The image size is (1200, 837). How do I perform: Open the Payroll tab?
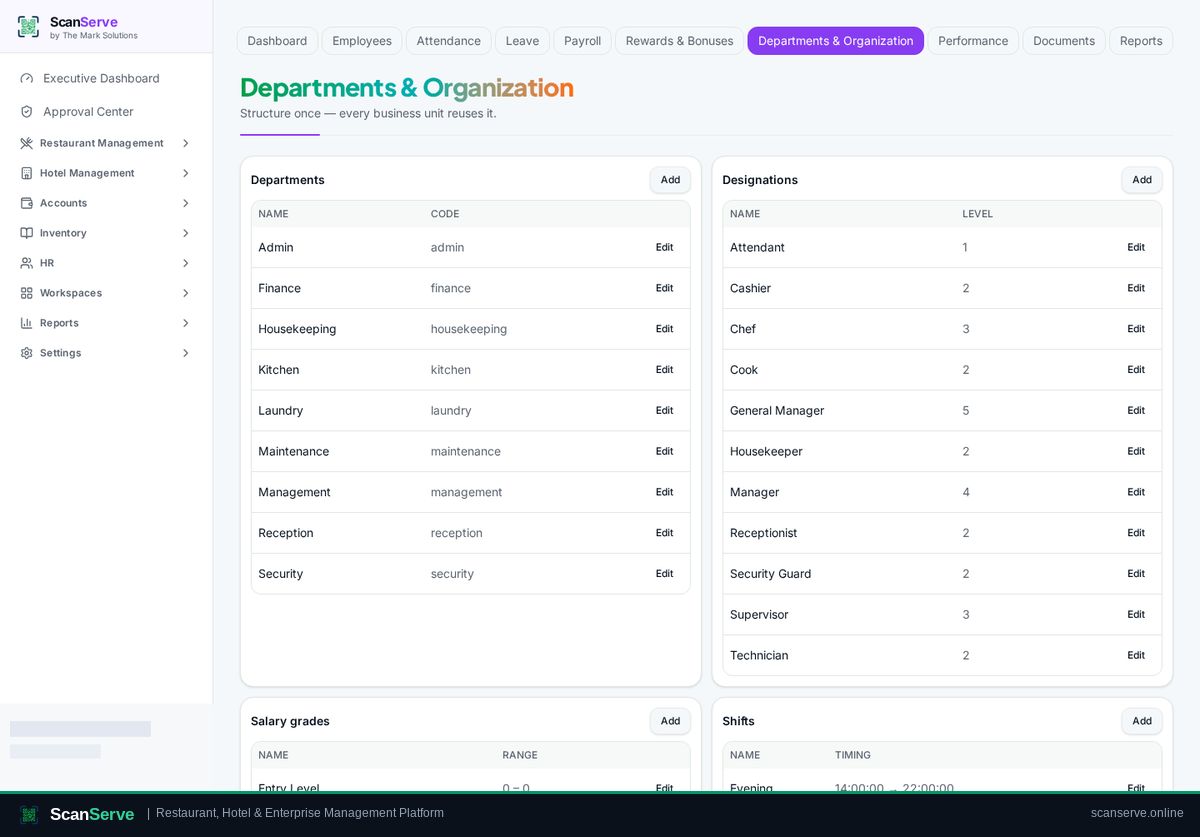tap(582, 41)
